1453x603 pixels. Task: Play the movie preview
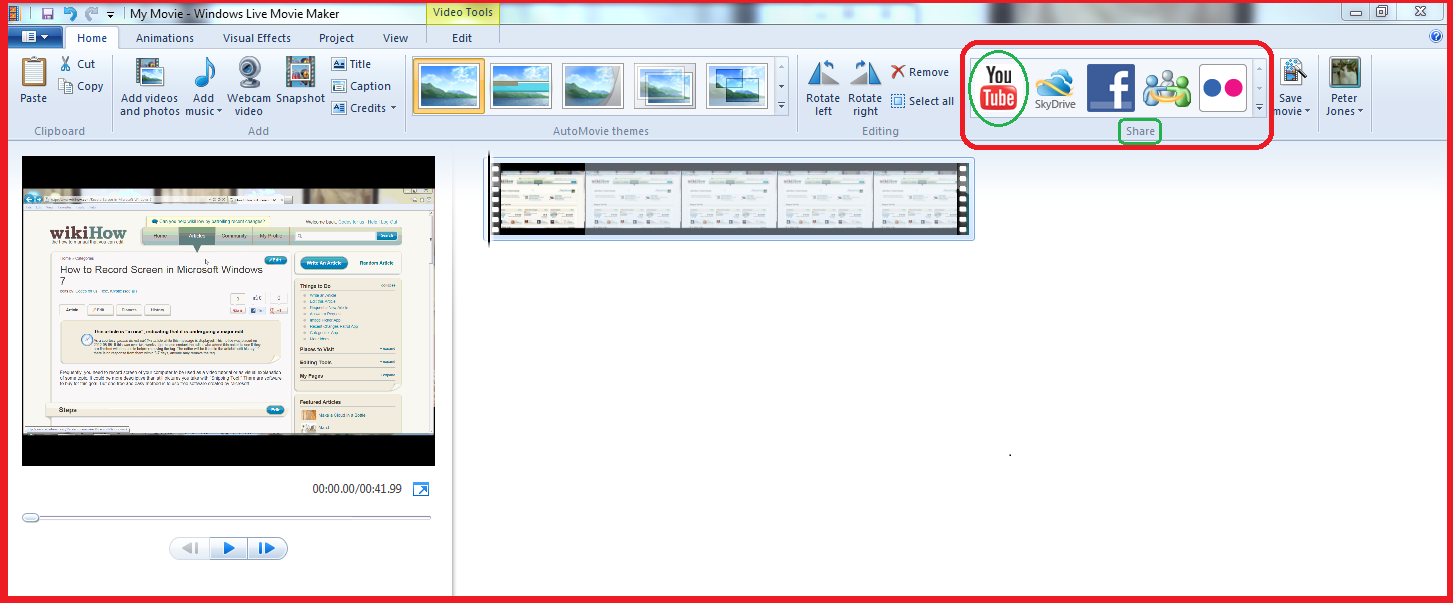coord(229,548)
